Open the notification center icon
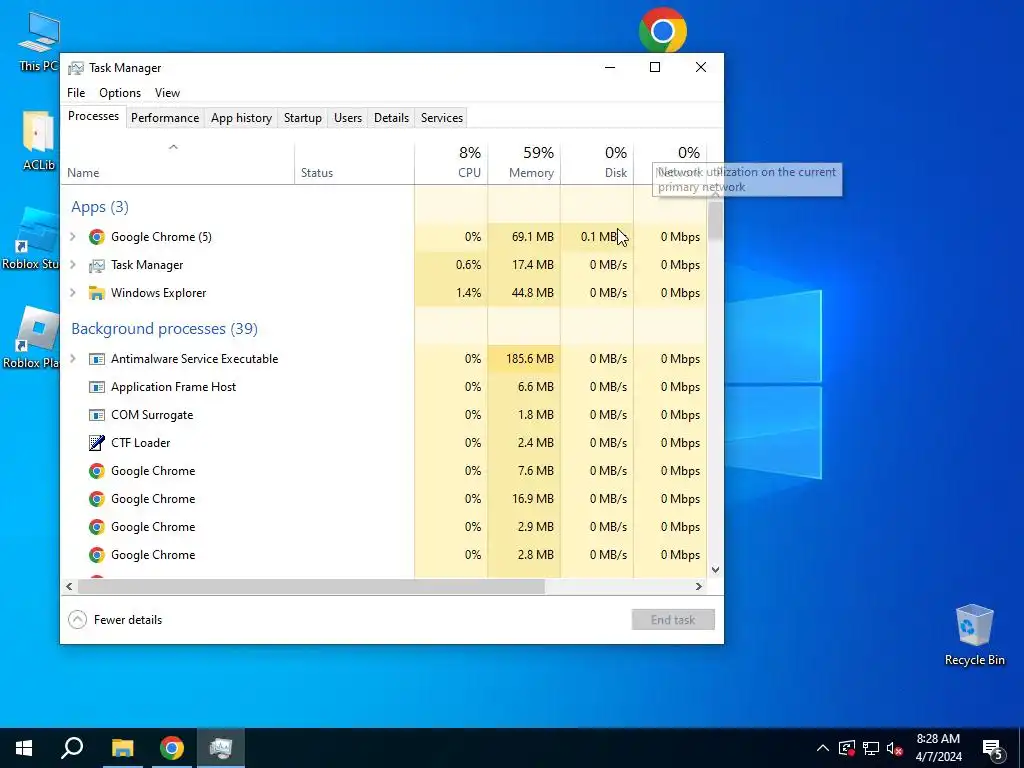The width and height of the screenshot is (1024, 768). (993, 749)
